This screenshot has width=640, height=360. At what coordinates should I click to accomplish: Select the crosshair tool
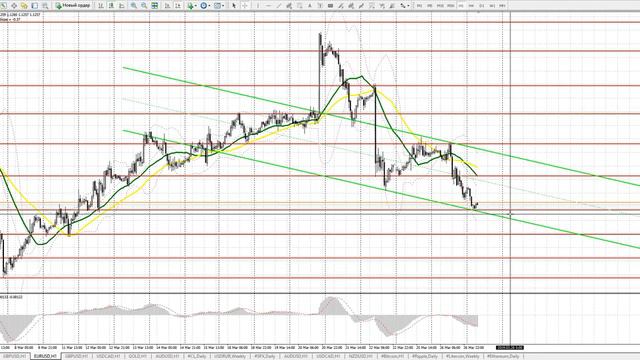(245, 6)
